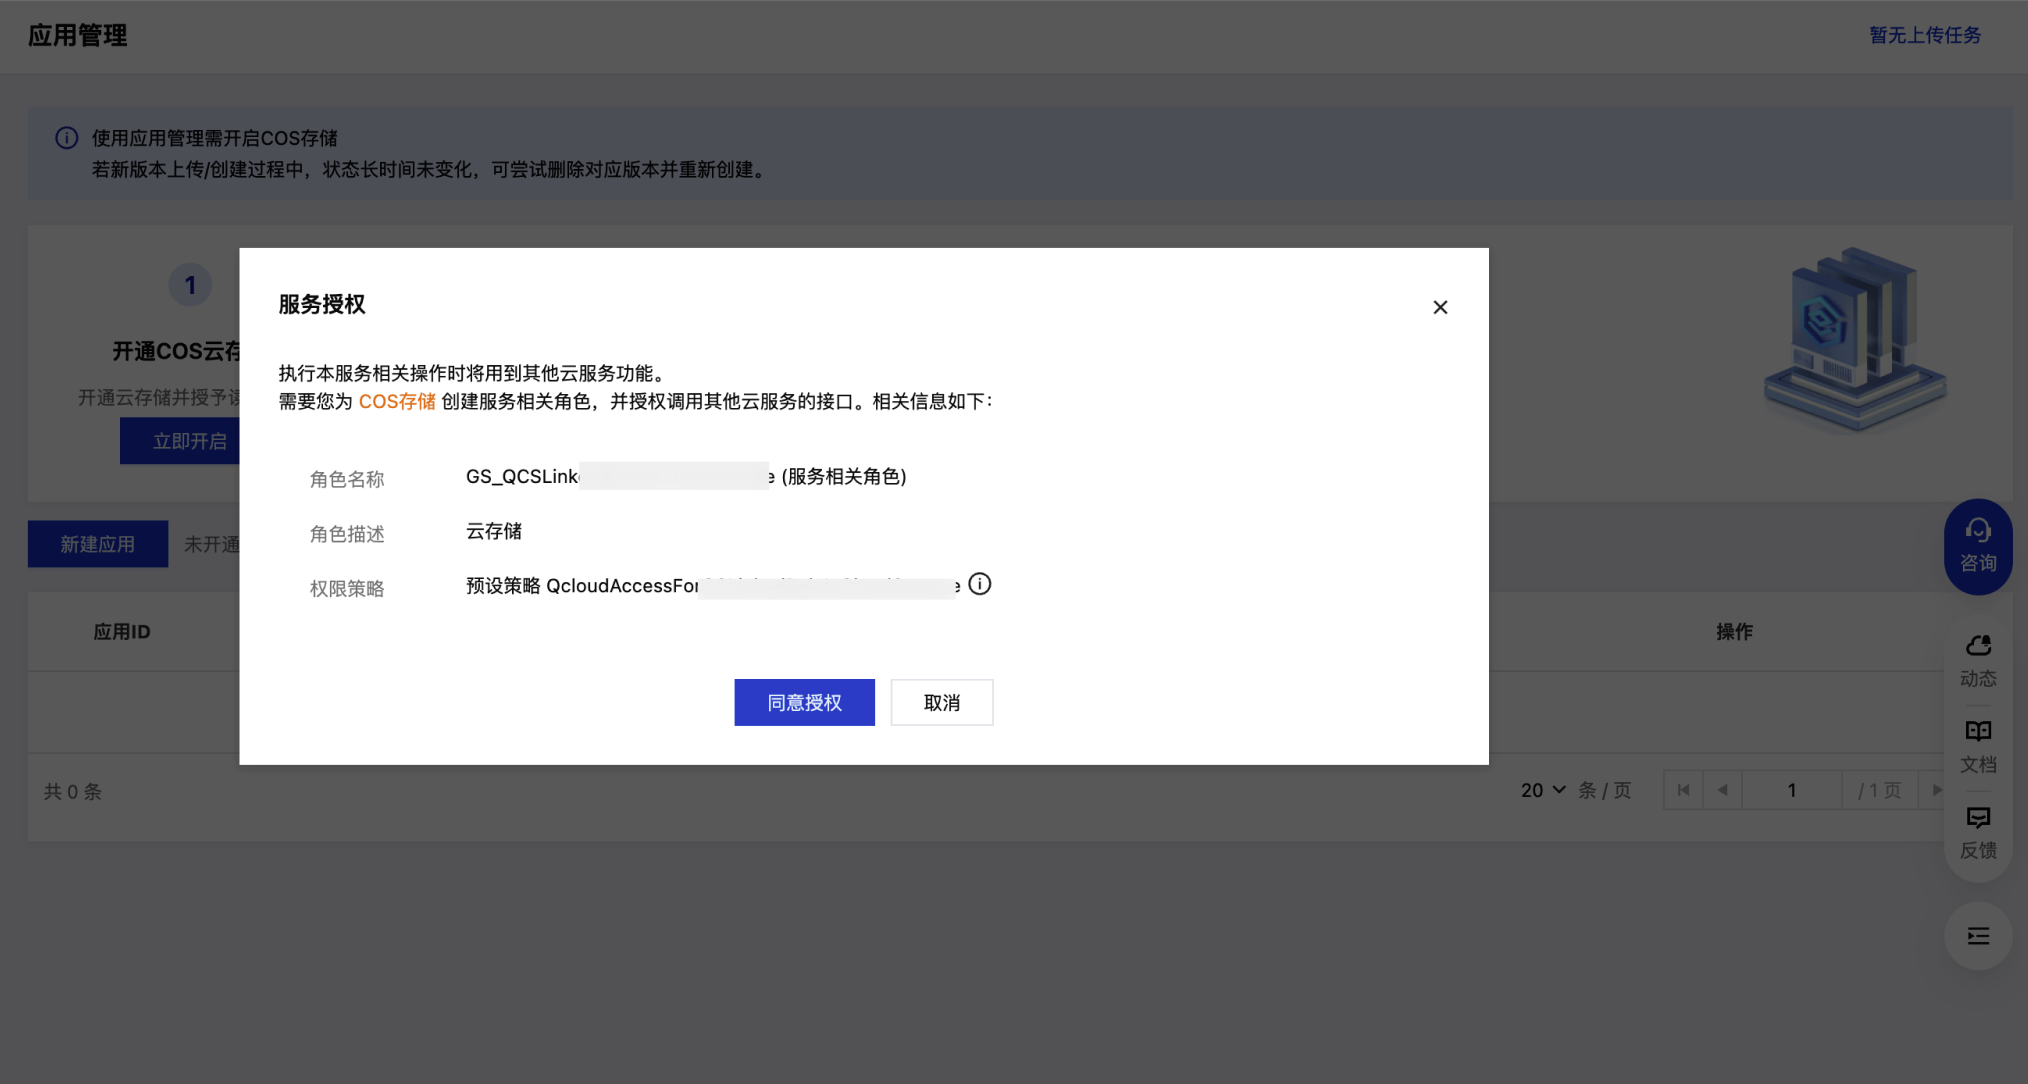Click the collapse menu list icon
2028x1084 pixels.
[1978, 936]
